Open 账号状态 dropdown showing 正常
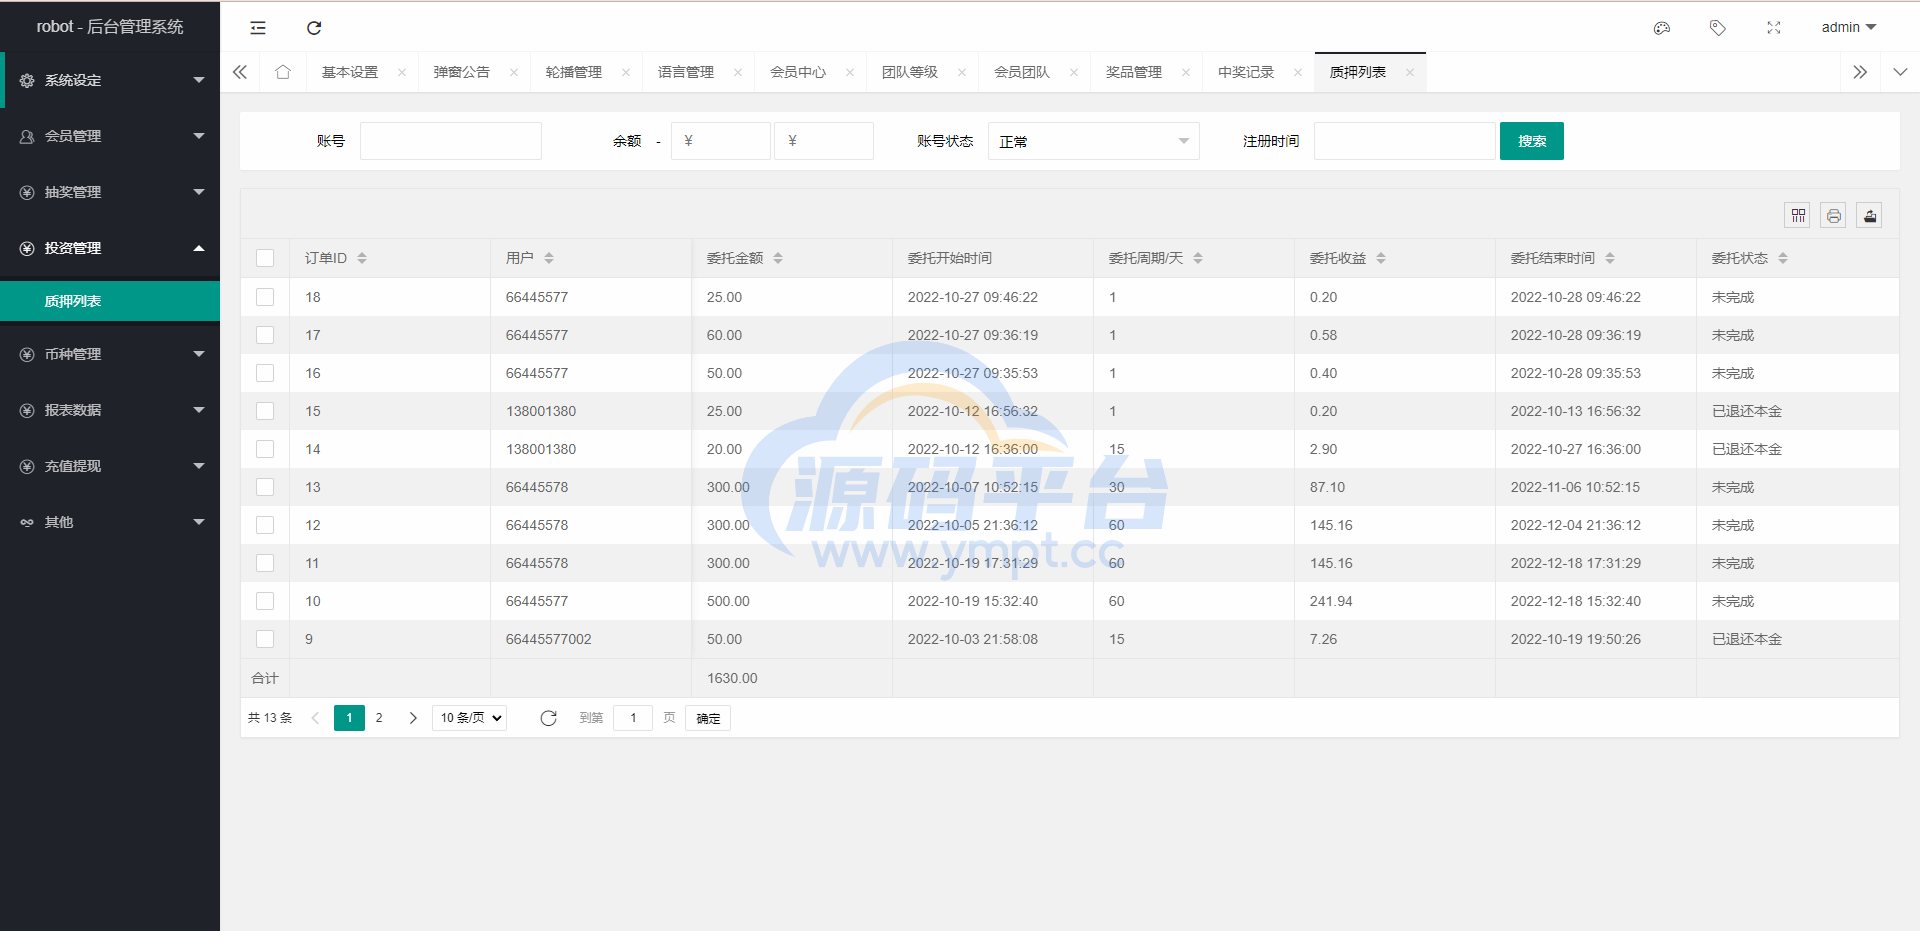This screenshot has height=931, width=1920. point(1094,141)
